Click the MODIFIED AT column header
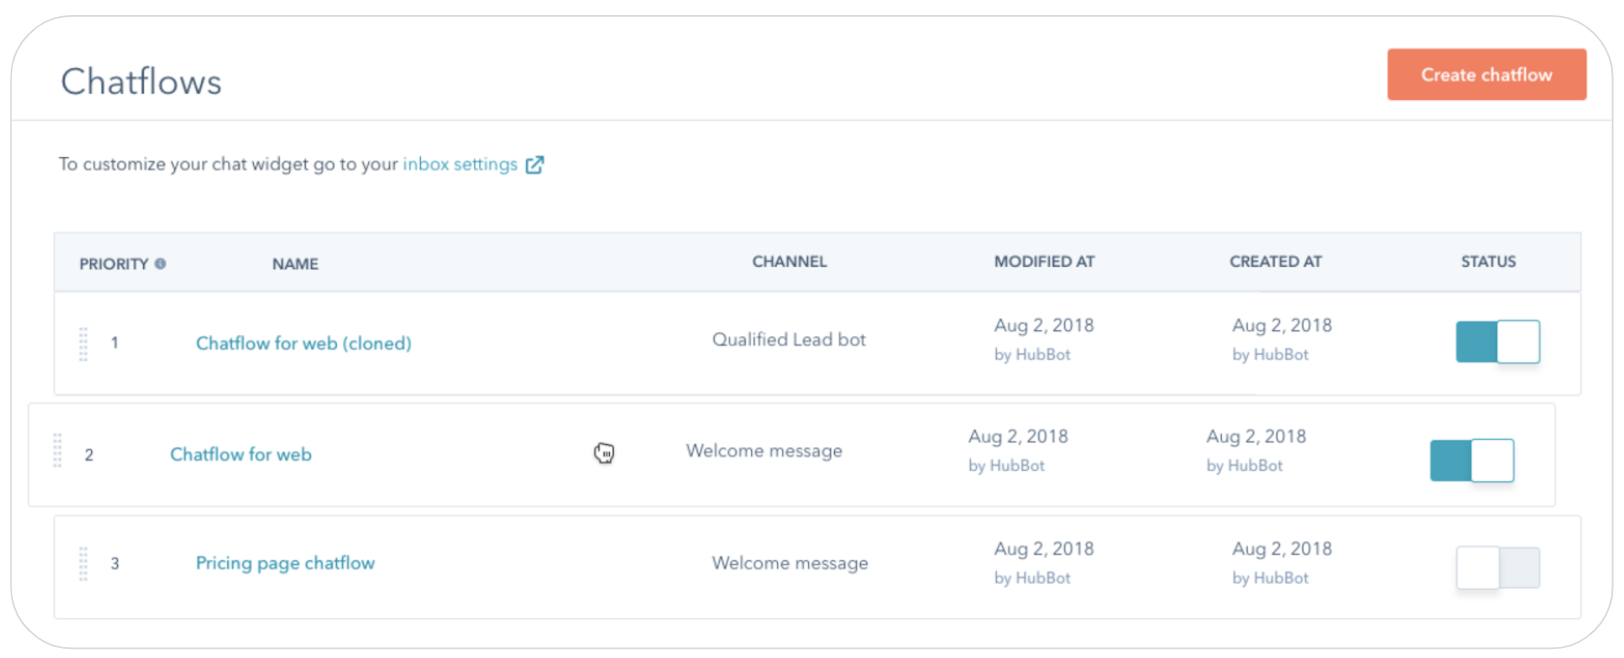Screen dimensions: 1624x658 [1044, 262]
